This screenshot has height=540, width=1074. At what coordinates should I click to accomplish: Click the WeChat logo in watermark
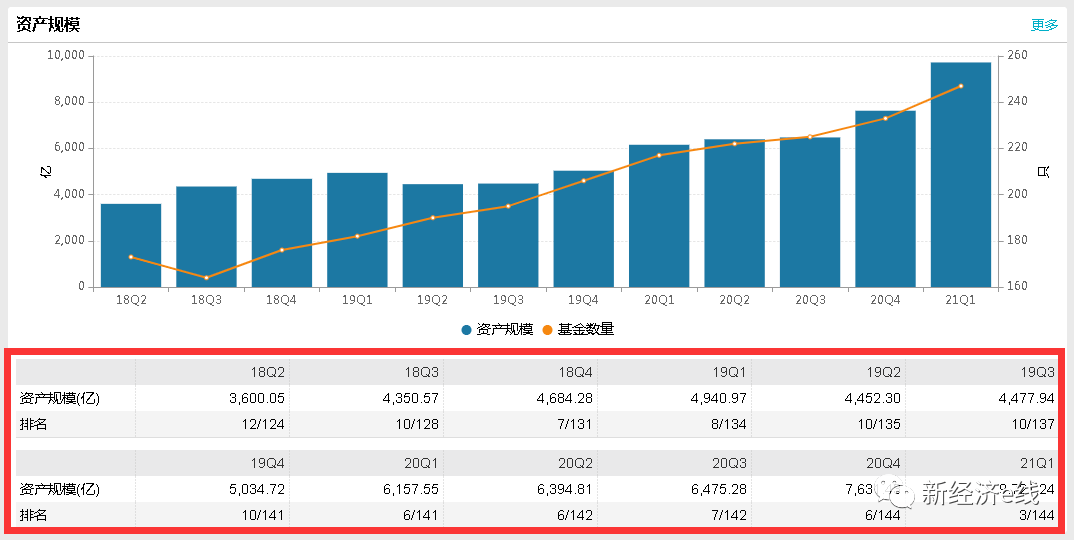[900, 492]
